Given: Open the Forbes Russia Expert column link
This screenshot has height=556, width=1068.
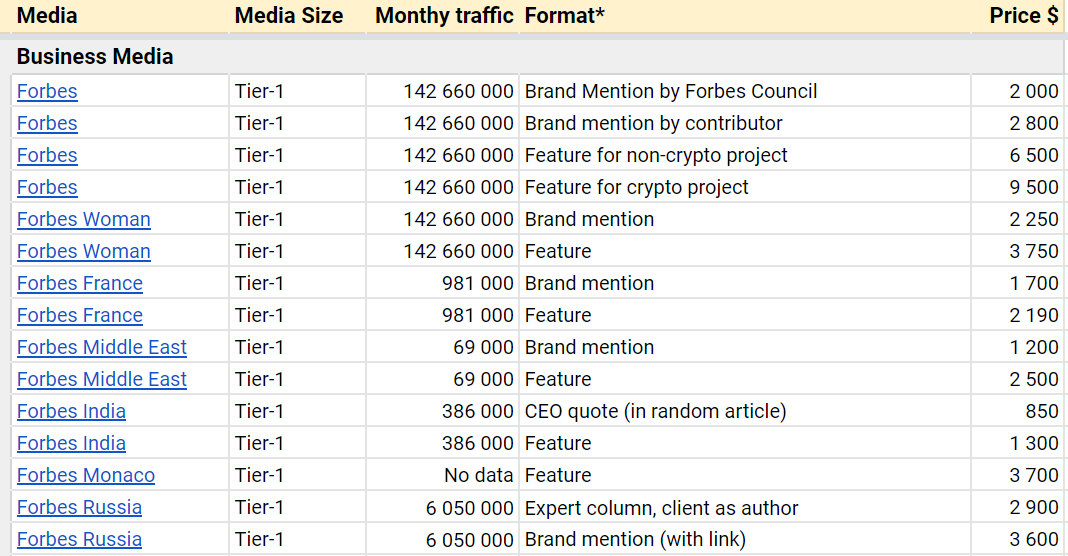Looking at the screenshot, I should pos(80,508).
